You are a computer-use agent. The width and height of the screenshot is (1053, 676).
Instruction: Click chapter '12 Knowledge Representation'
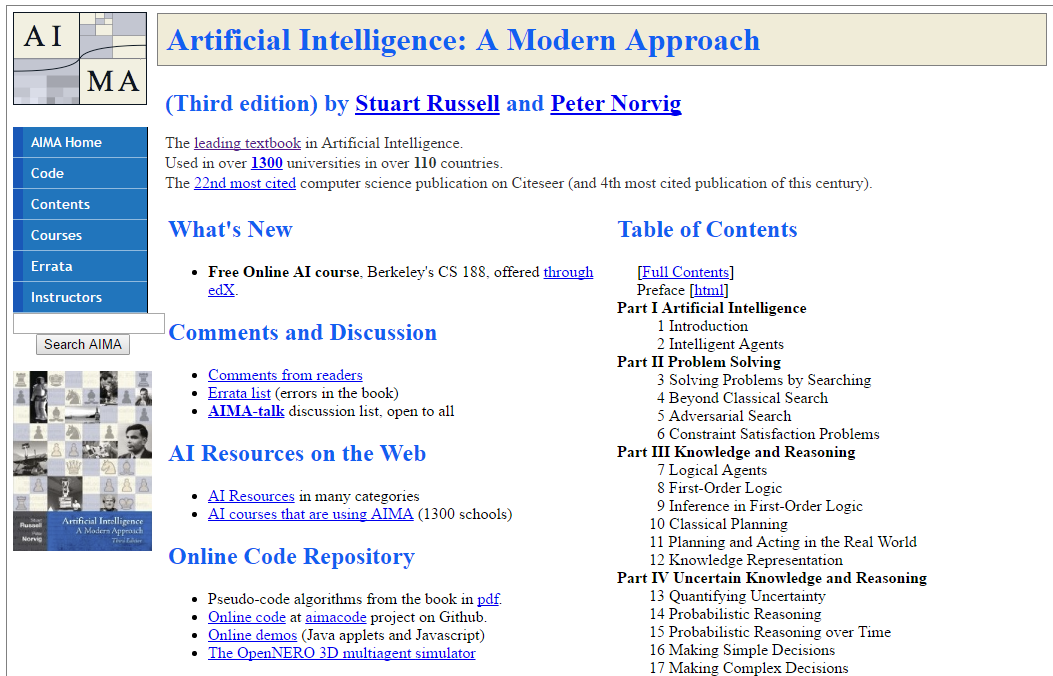coord(746,560)
